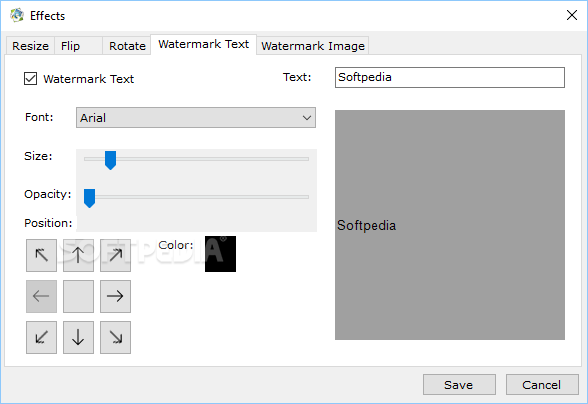Set watermark position to bottom-left arrow
Screen dimensions: 588x404
tap(41, 337)
